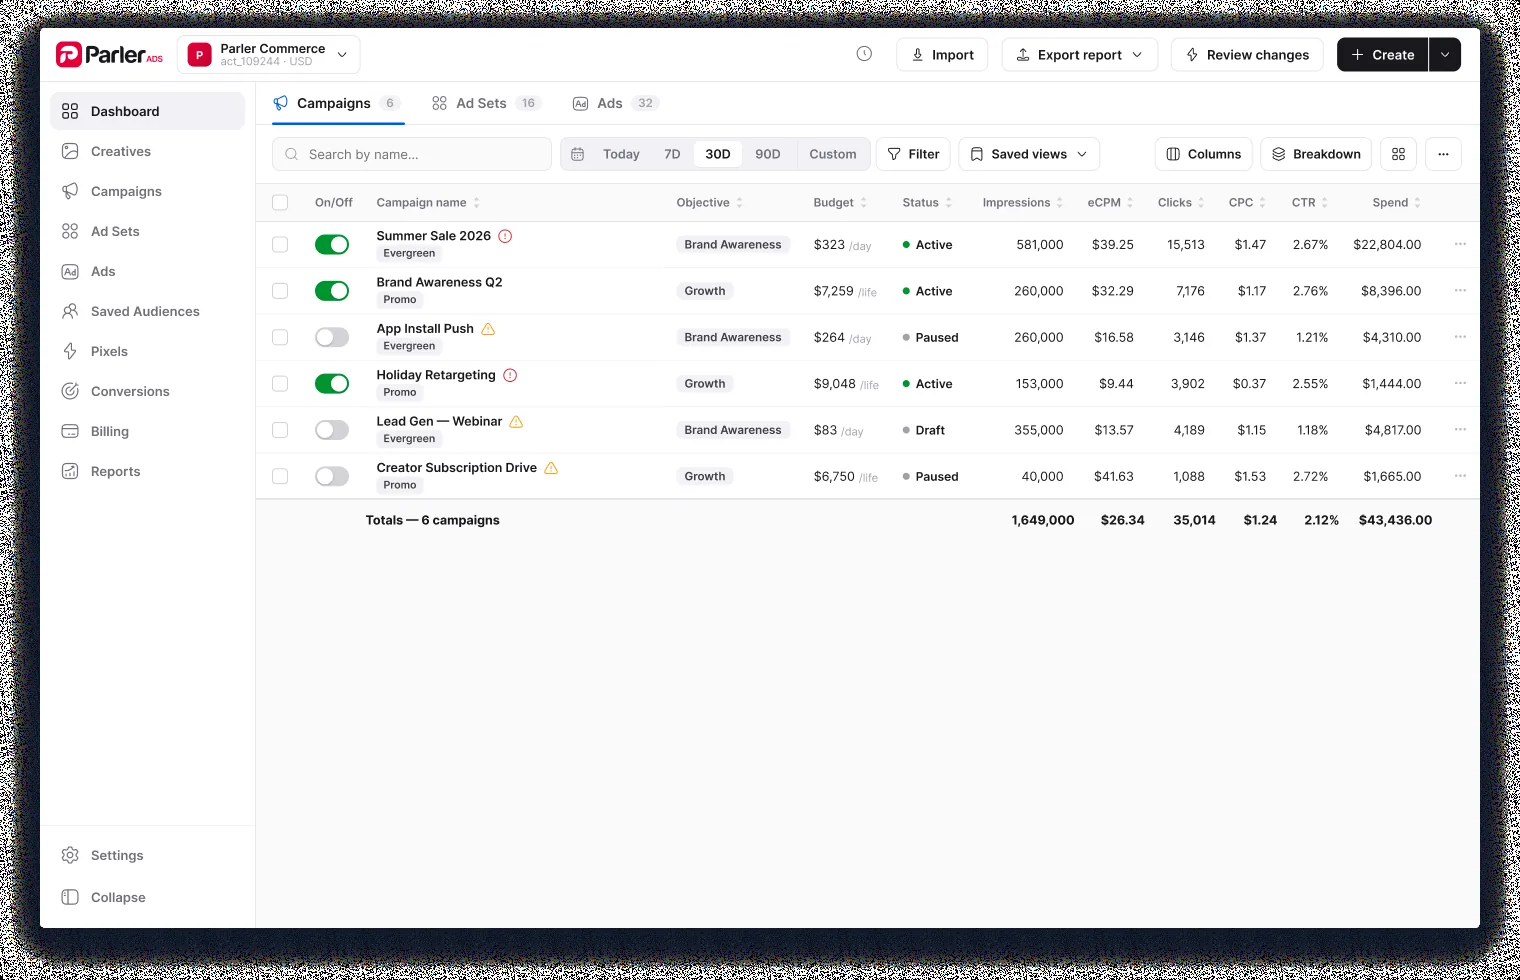Screen dimensions: 1520x980
Task: Select the Custom date range
Action: tap(833, 154)
